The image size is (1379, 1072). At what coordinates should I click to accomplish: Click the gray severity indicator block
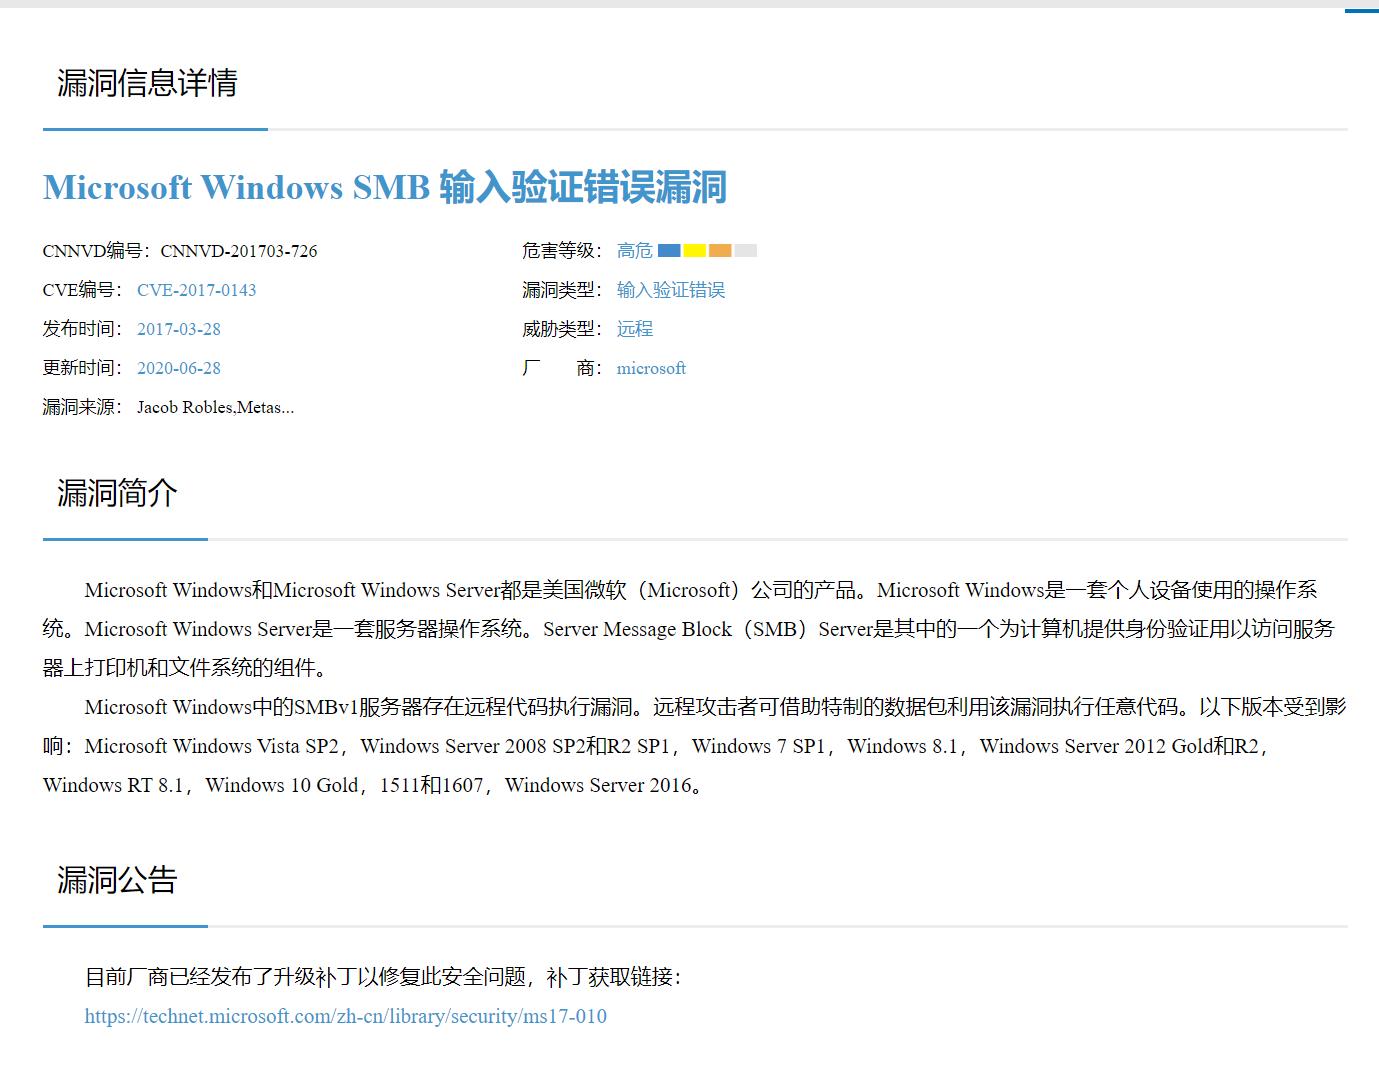click(x=746, y=251)
